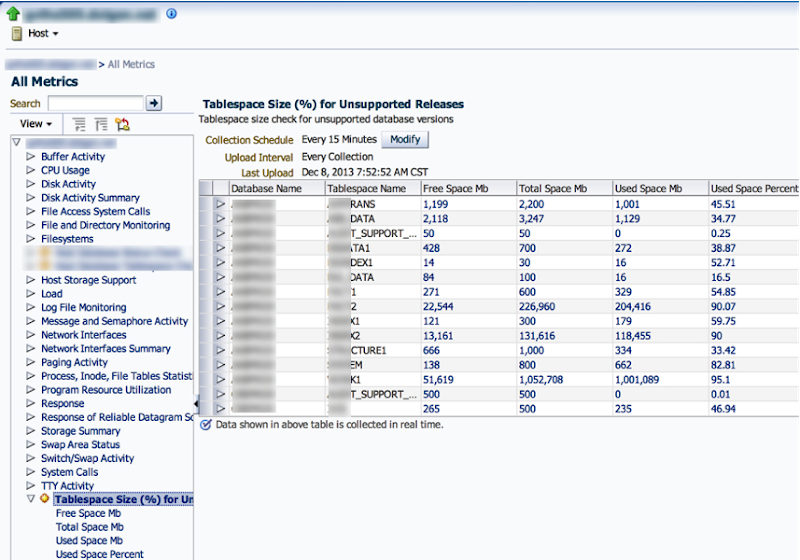Screen dimensions: 800x560
Task: Sort by Tablespace Name column header
Action: [372, 189]
